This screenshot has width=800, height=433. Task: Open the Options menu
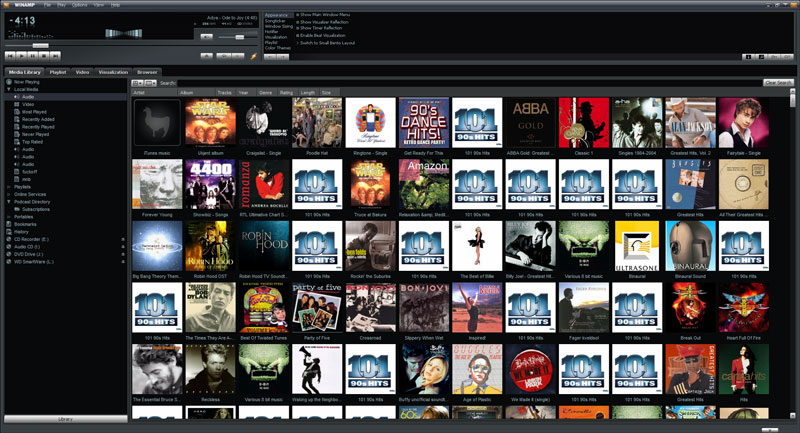pyautogui.click(x=80, y=5)
